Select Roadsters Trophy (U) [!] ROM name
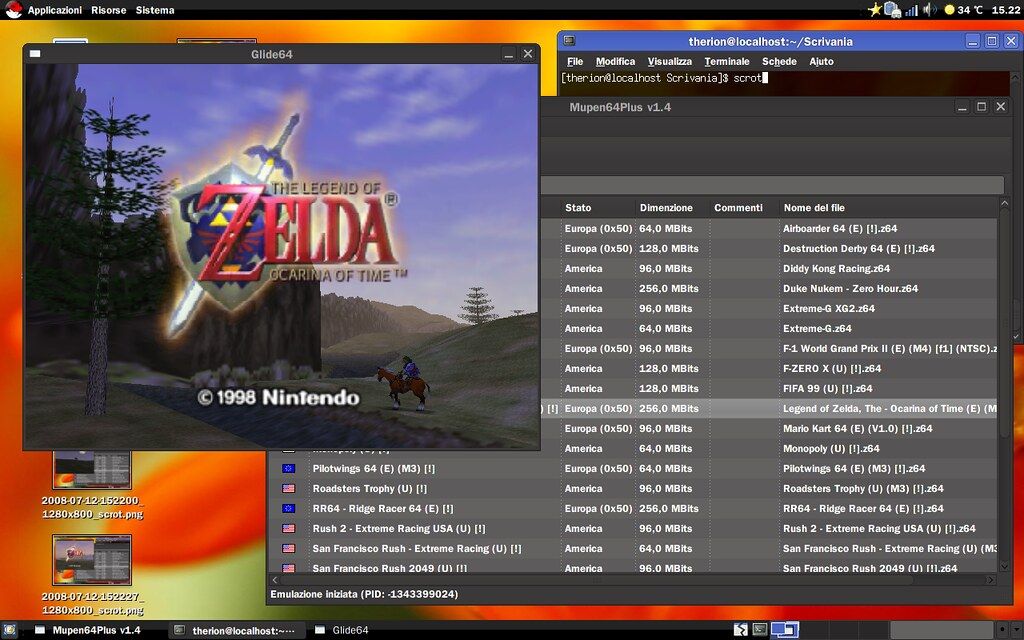1024x640 pixels. (370, 488)
